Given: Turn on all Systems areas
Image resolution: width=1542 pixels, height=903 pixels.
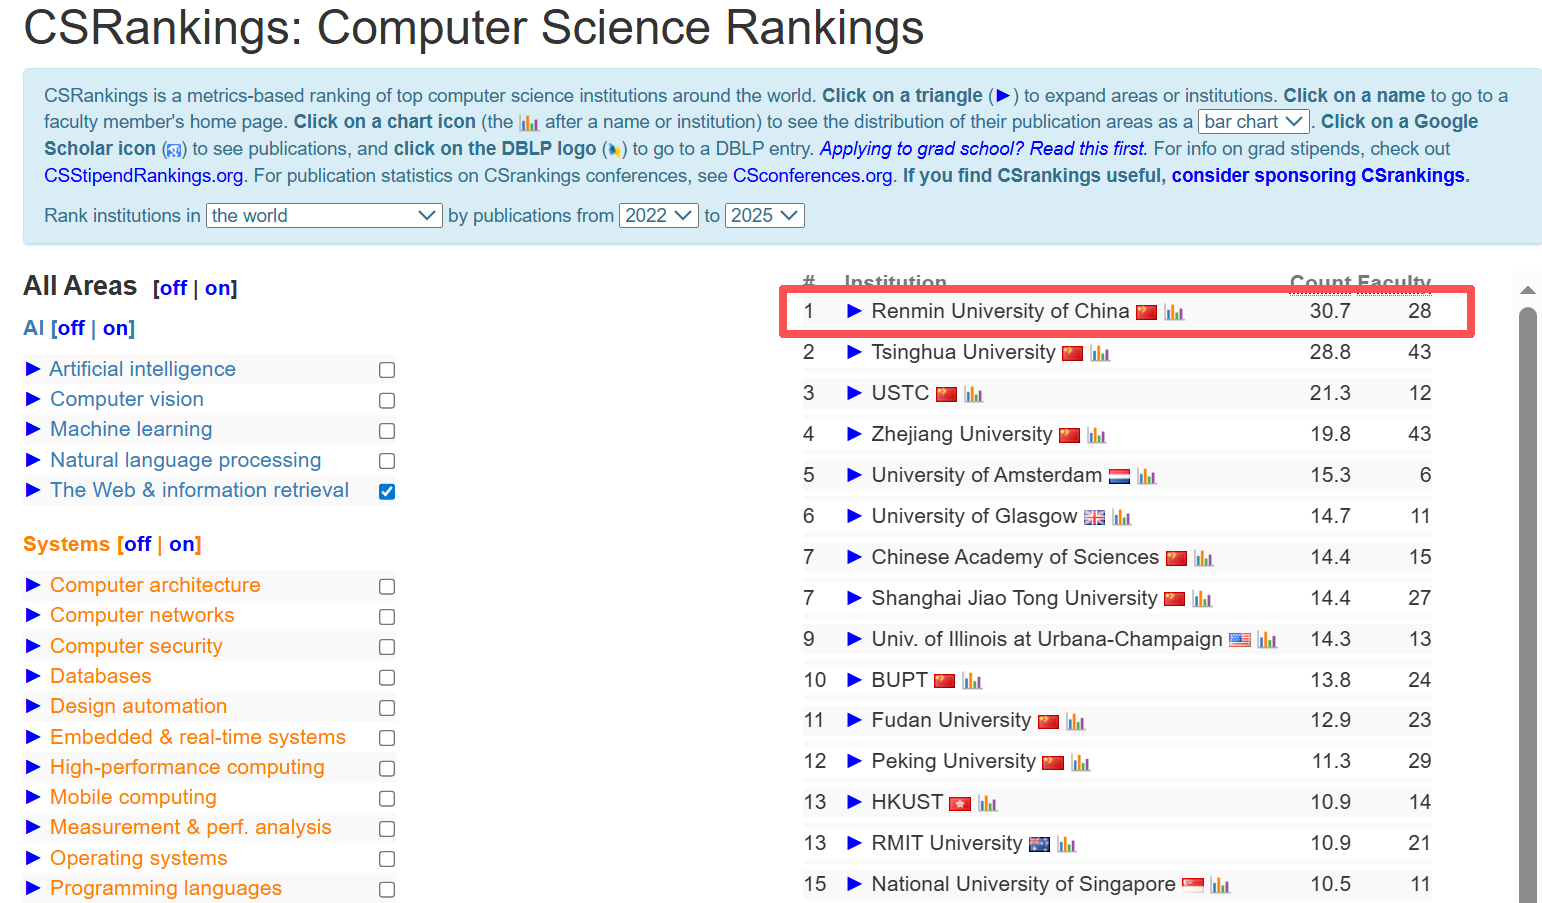Looking at the screenshot, I should (184, 544).
